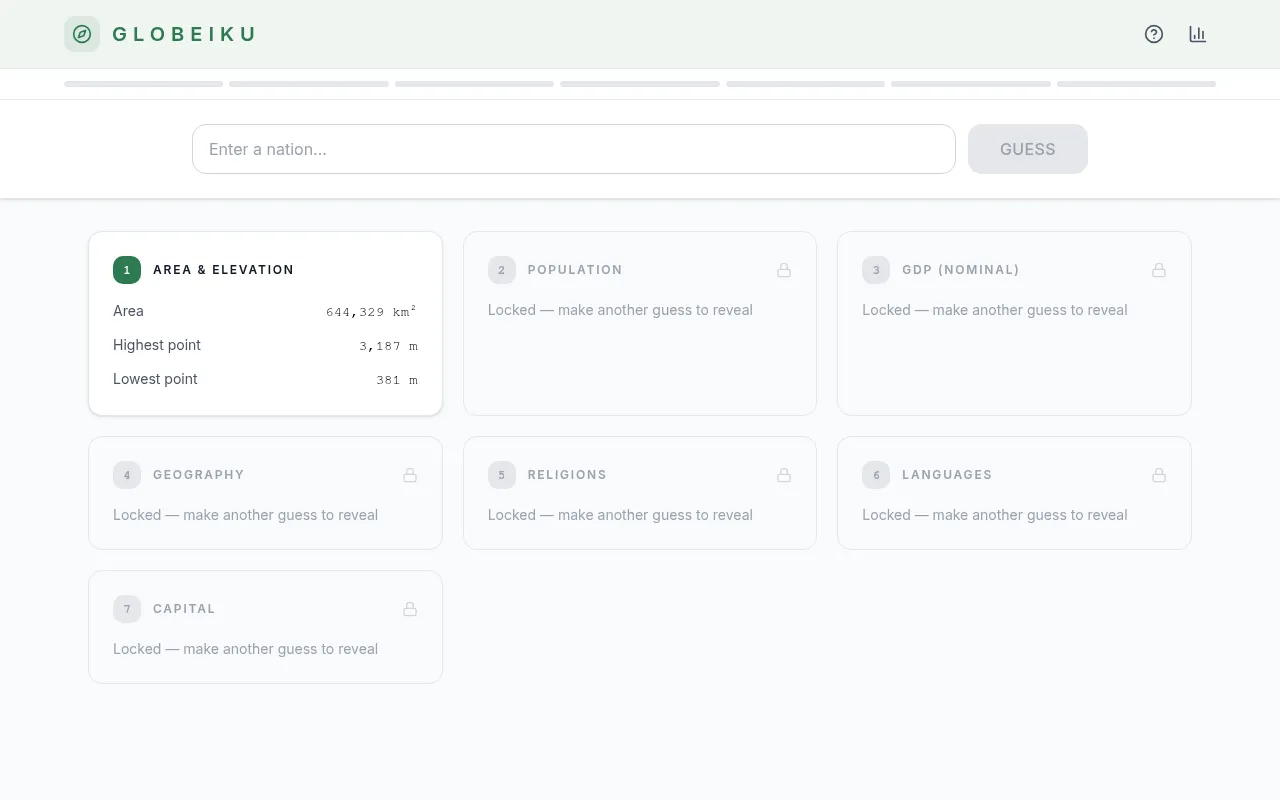Click the number 7 badge on Capital
The width and height of the screenshot is (1280, 800).
127,609
